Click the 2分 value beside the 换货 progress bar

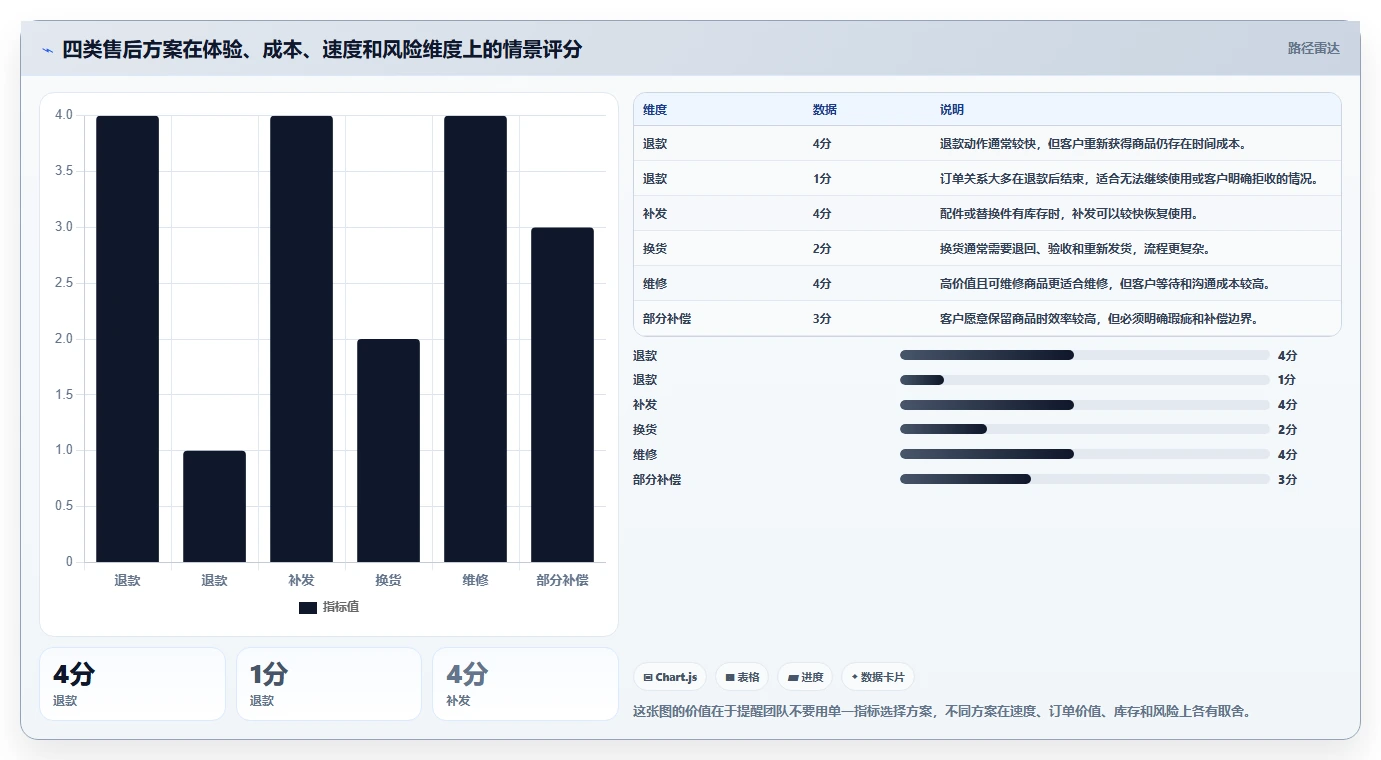pyautogui.click(x=1287, y=430)
